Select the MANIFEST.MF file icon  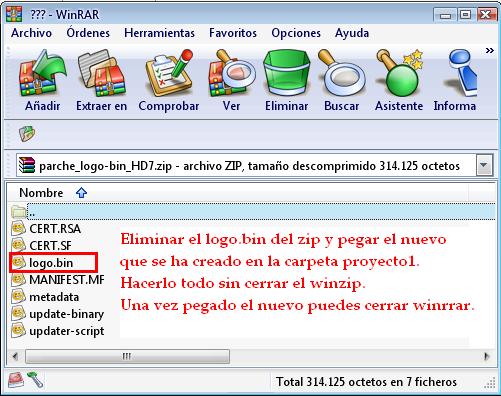19,280
